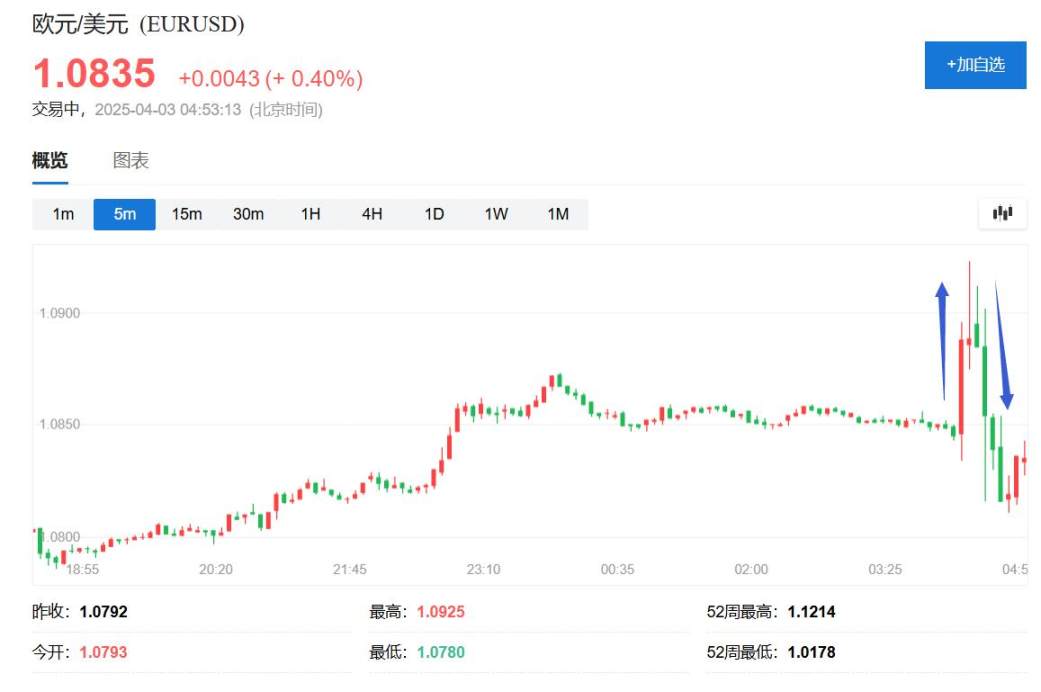Select the 5m timeframe

click(x=124, y=213)
